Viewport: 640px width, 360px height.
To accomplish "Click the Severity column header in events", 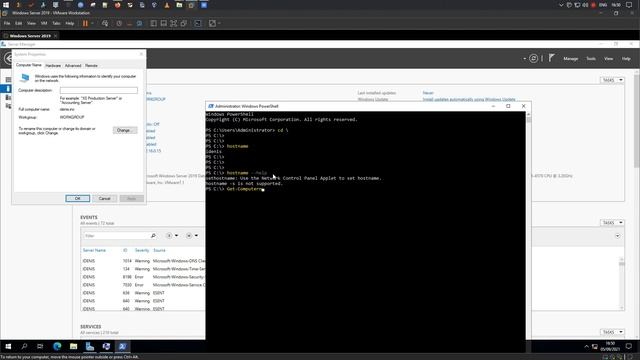I will [x=142, y=250].
